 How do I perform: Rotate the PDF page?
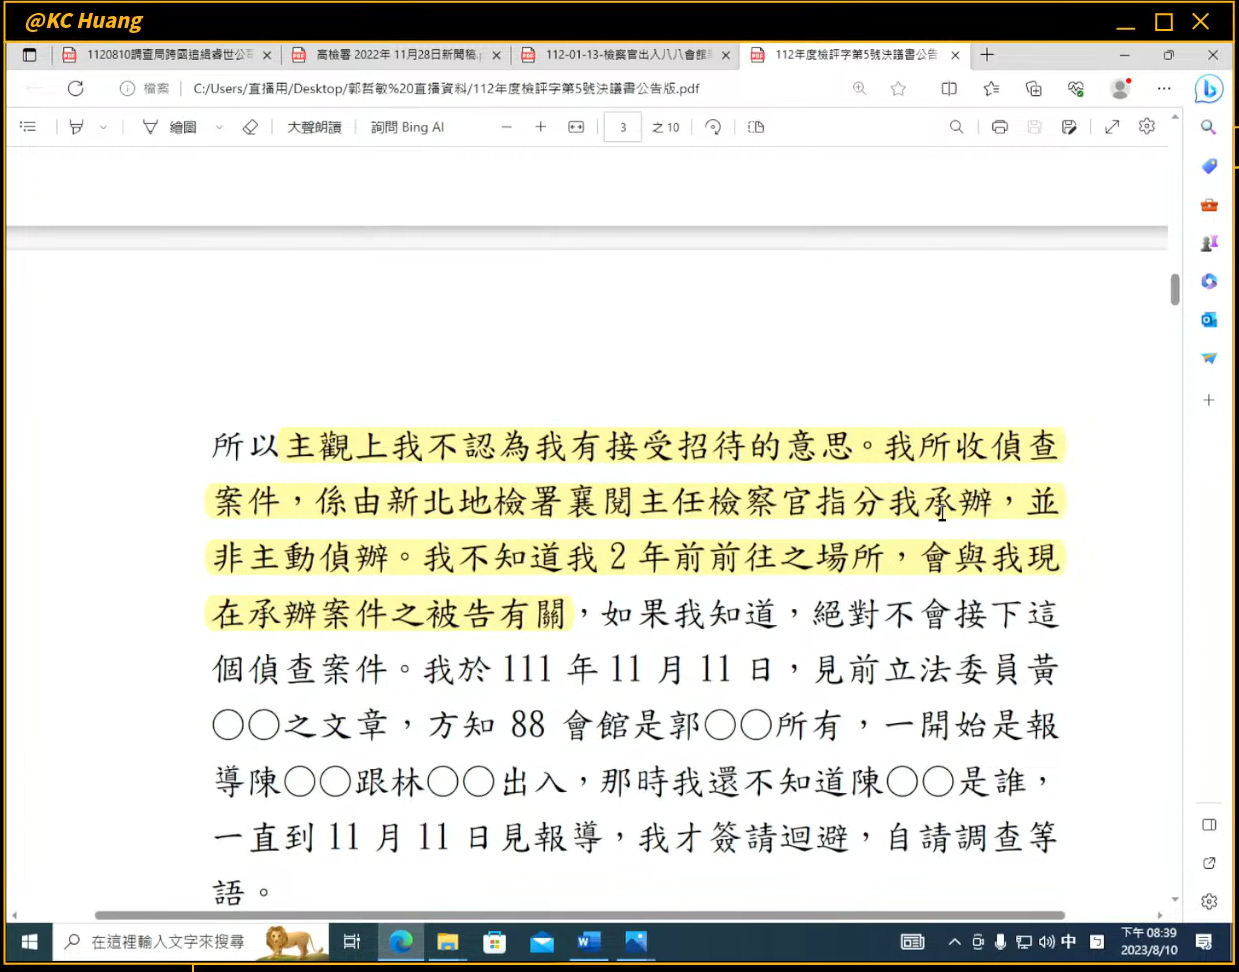click(713, 127)
